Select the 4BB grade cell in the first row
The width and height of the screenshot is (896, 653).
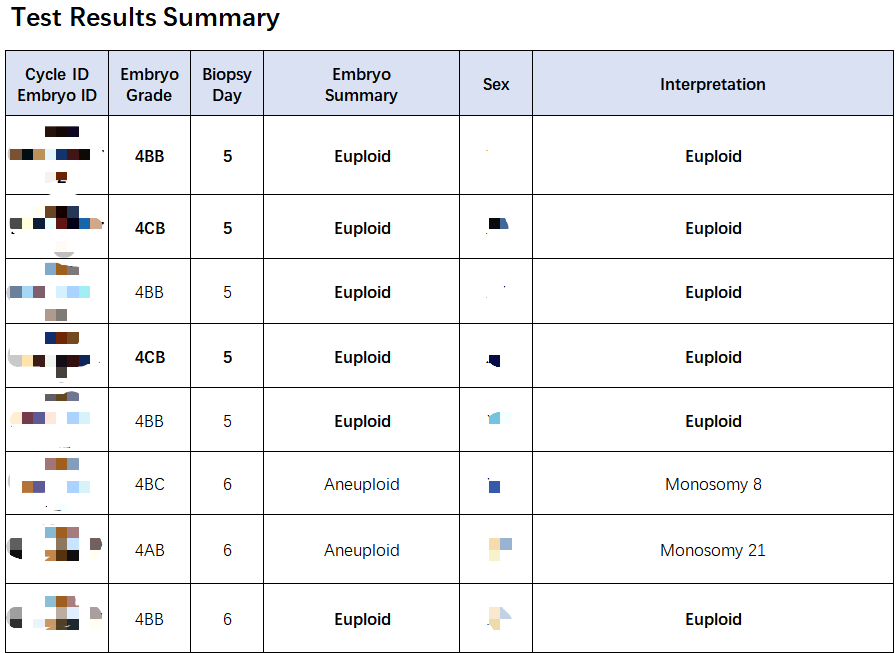coord(149,157)
